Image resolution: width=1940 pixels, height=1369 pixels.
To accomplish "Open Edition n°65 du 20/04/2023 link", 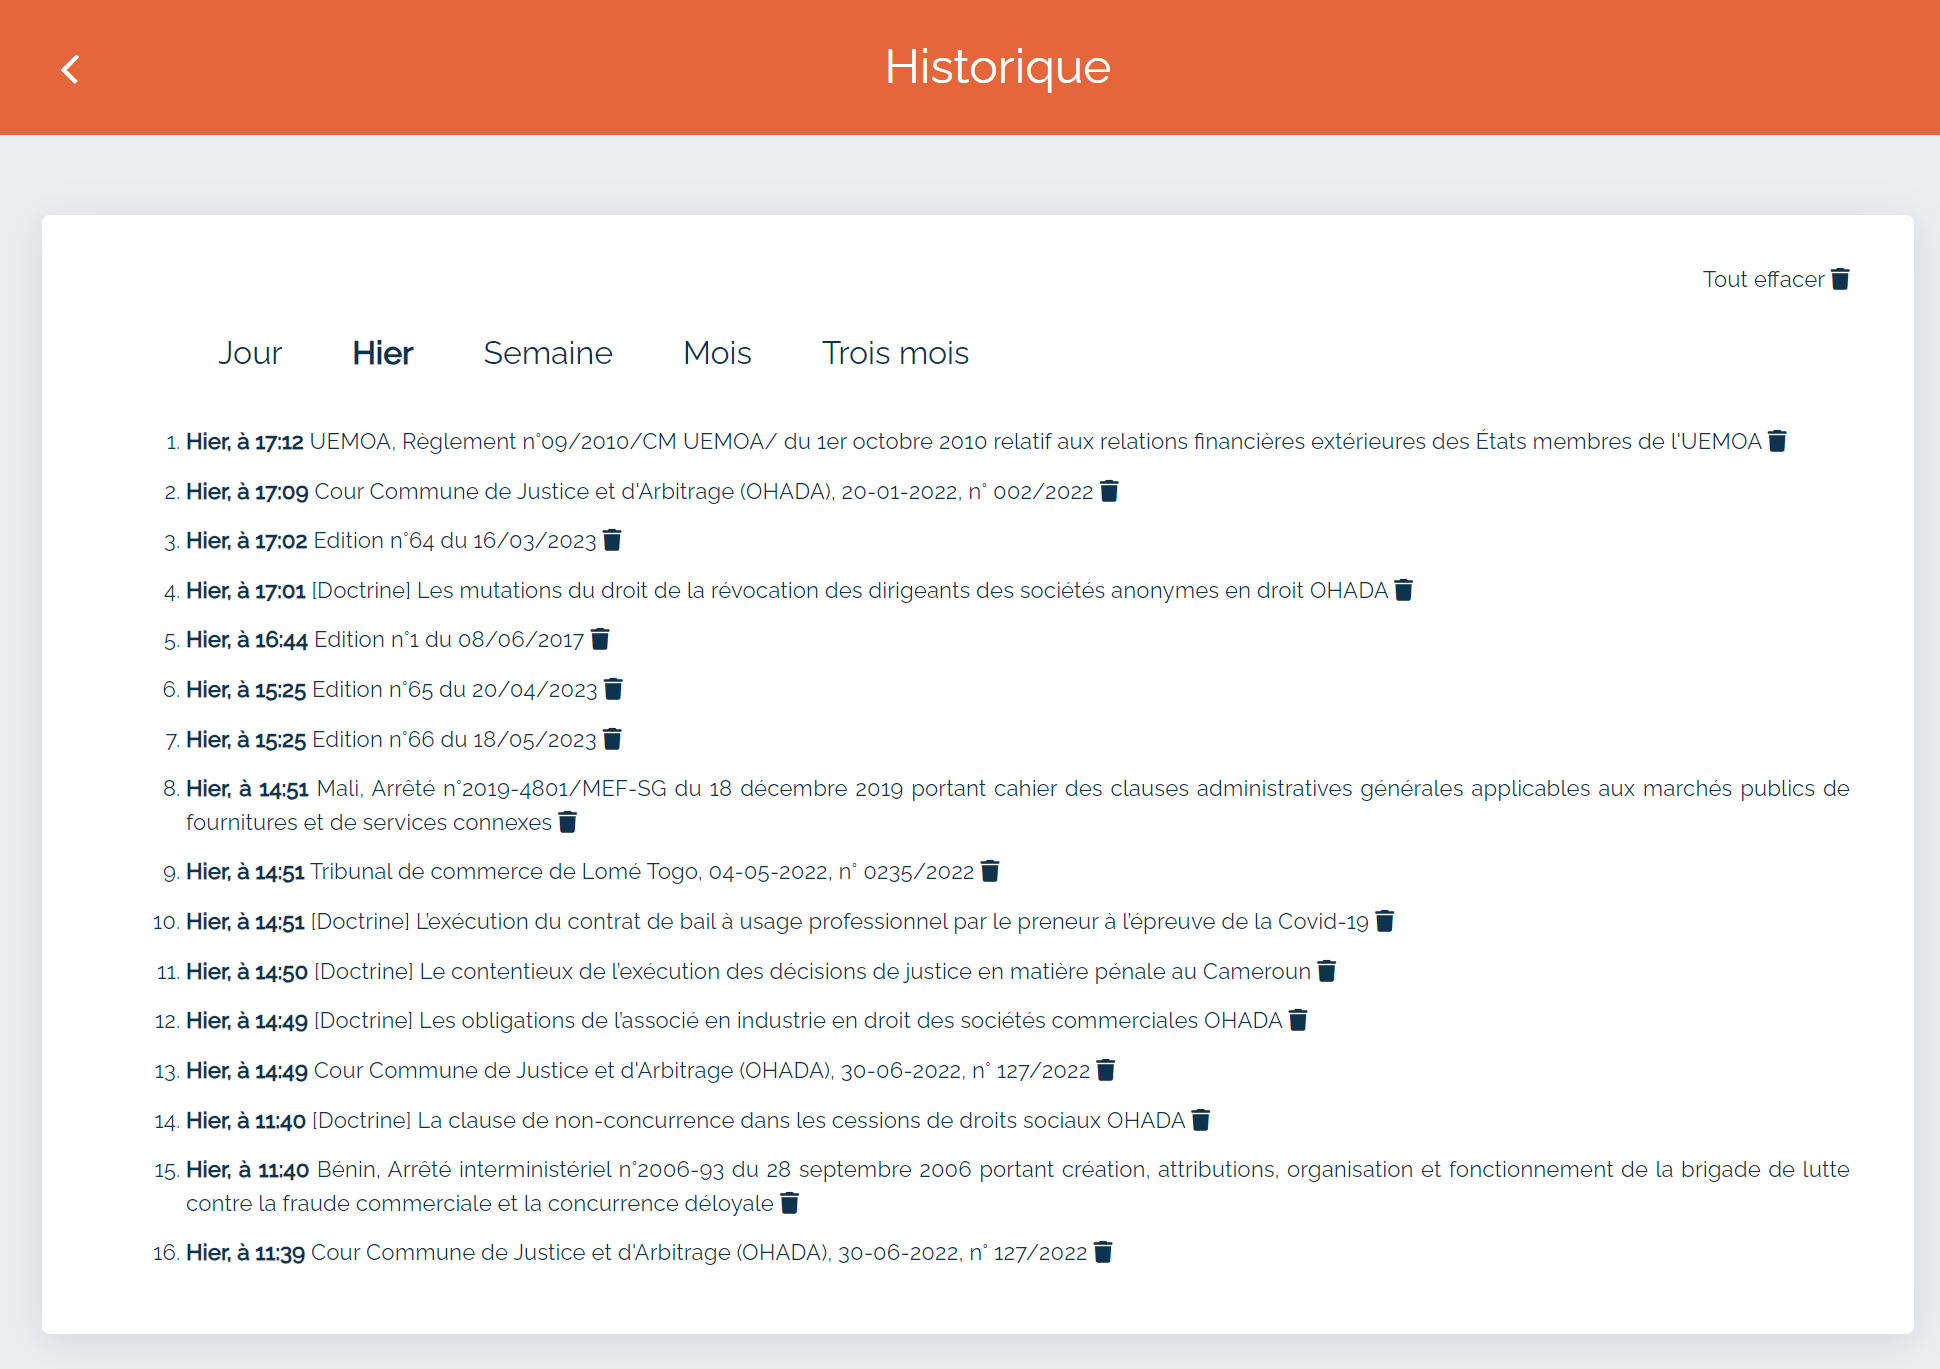I will (454, 689).
